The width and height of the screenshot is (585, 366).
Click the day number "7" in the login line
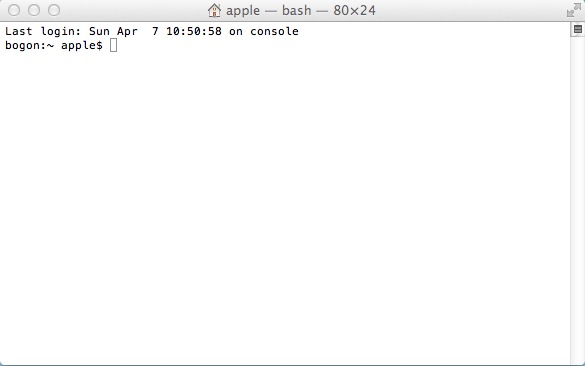point(156,31)
